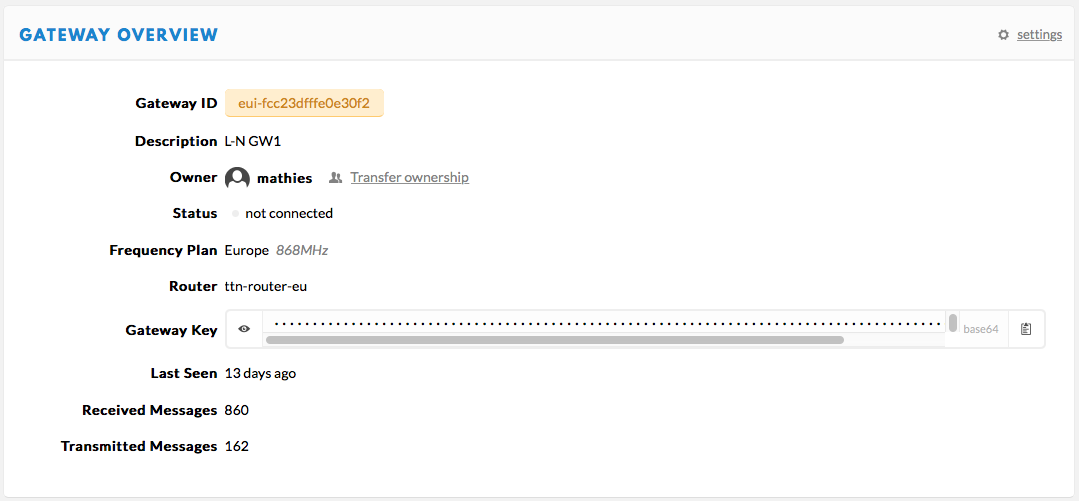Click the gateway key hidden dots field
This screenshot has width=1079, height=501.
tap(604, 322)
